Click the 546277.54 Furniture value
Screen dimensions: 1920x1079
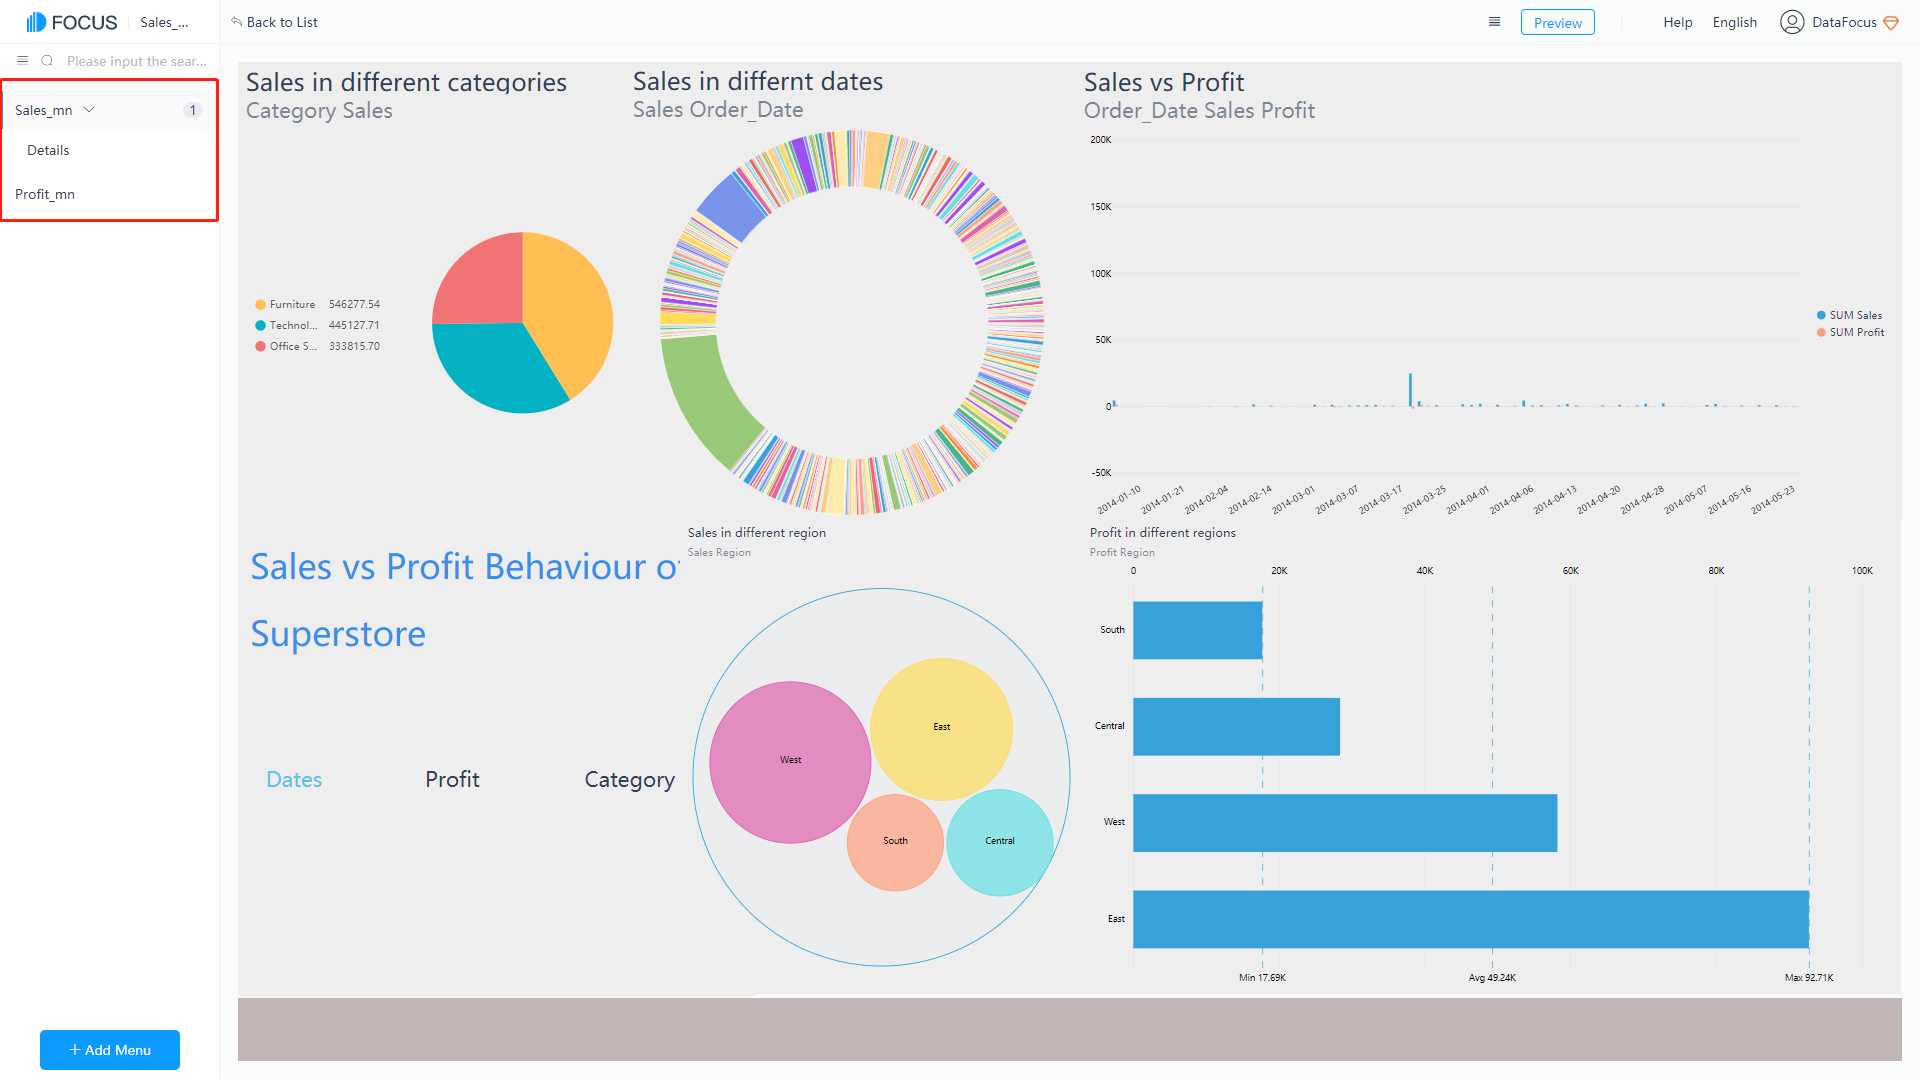(x=354, y=304)
